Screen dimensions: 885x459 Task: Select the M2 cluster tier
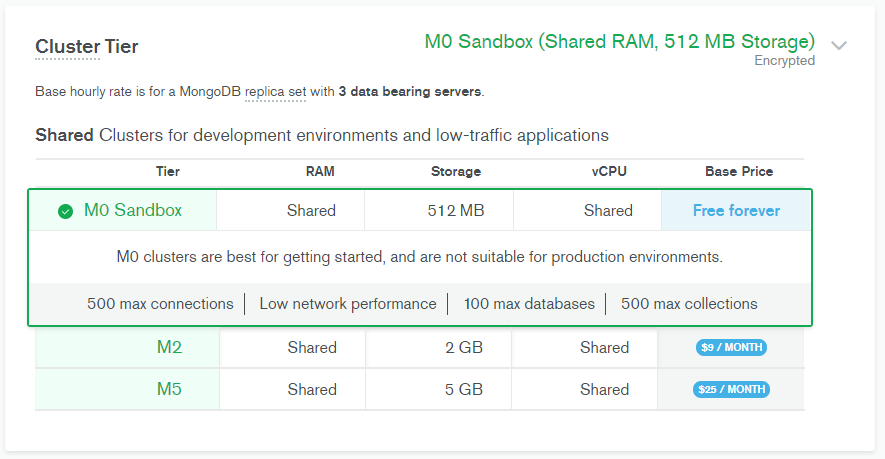169,348
